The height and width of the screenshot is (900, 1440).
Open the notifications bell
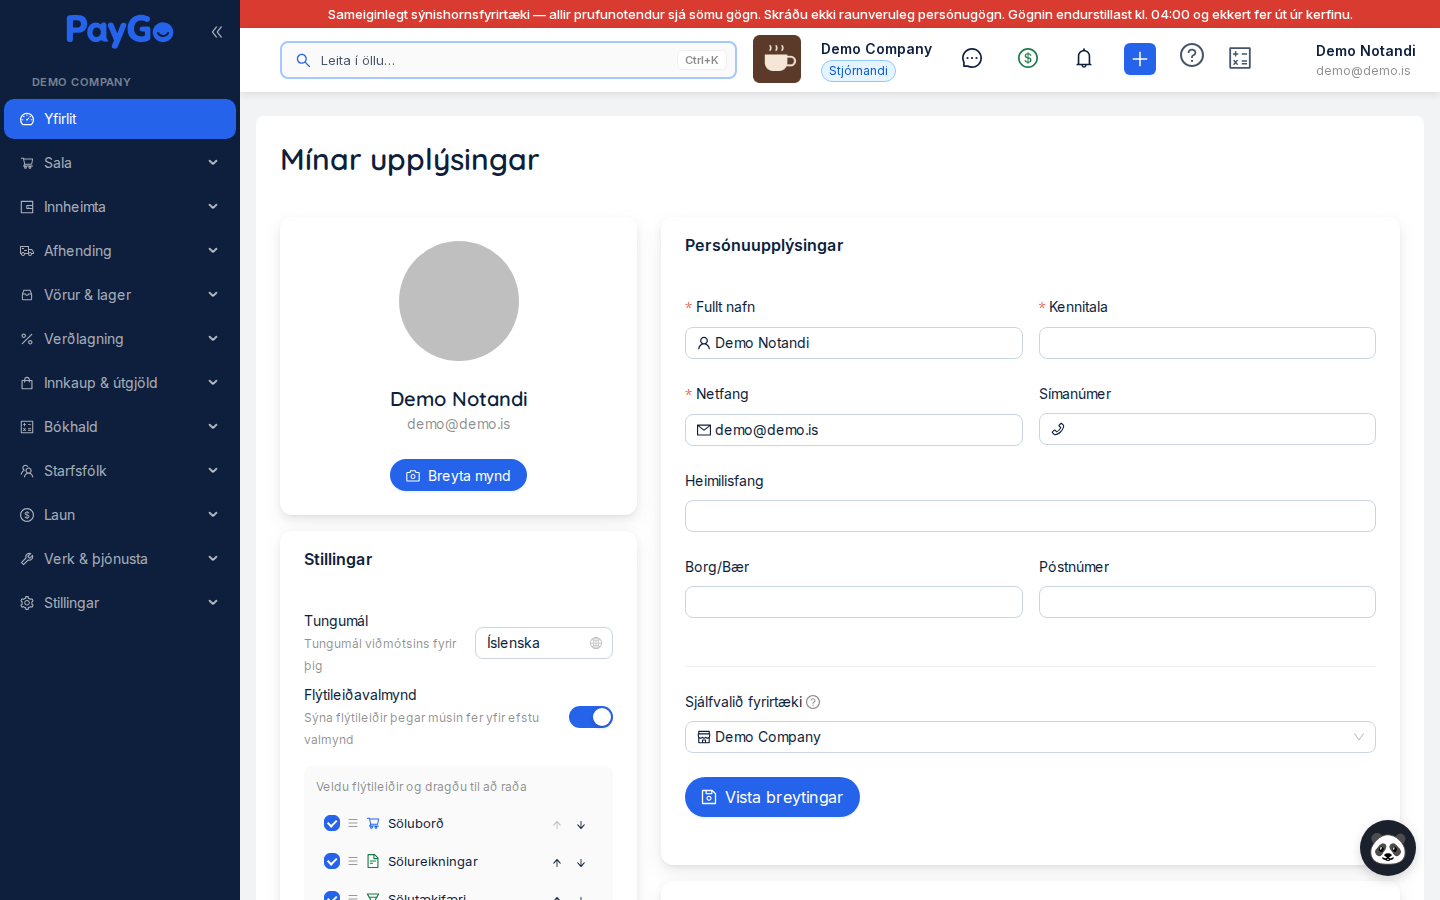(x=1084, y=59)
